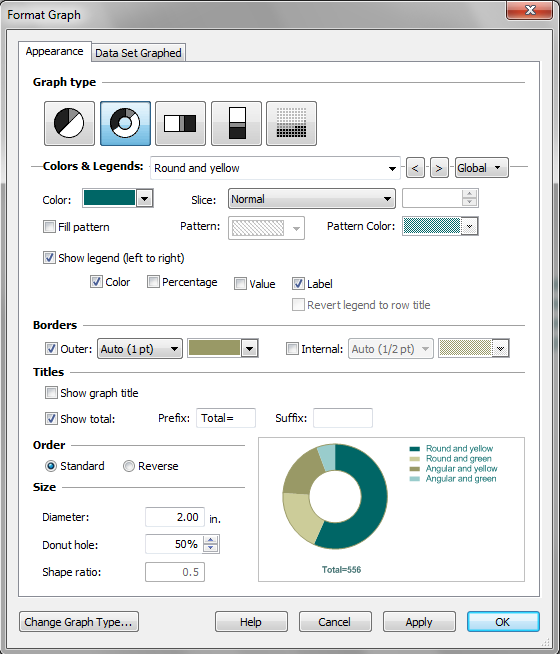
Task: Select the vertical slice bar graph type
Action: click(x=236, y=123)
